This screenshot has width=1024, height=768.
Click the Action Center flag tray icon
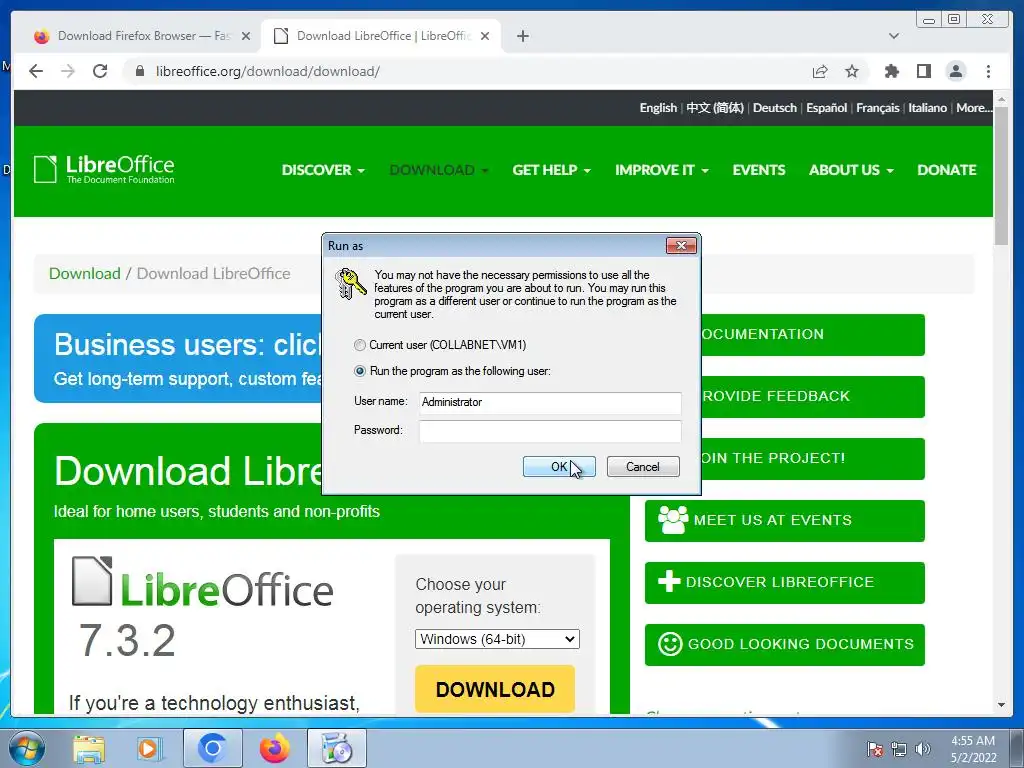(x=874, y=749)
